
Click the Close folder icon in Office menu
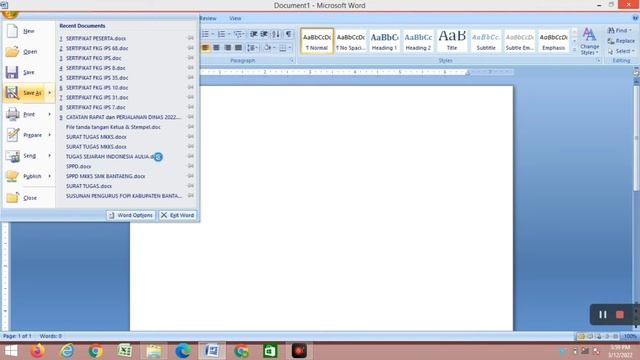point(12,198)
